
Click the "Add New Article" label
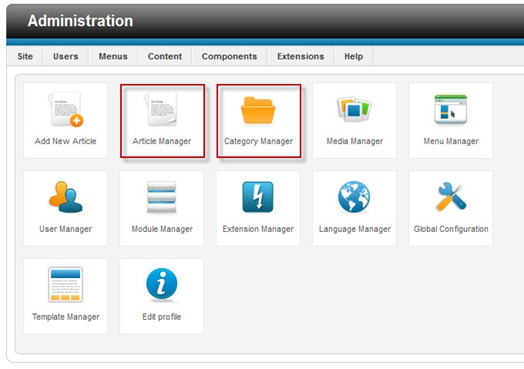click(x=66, y=141)
